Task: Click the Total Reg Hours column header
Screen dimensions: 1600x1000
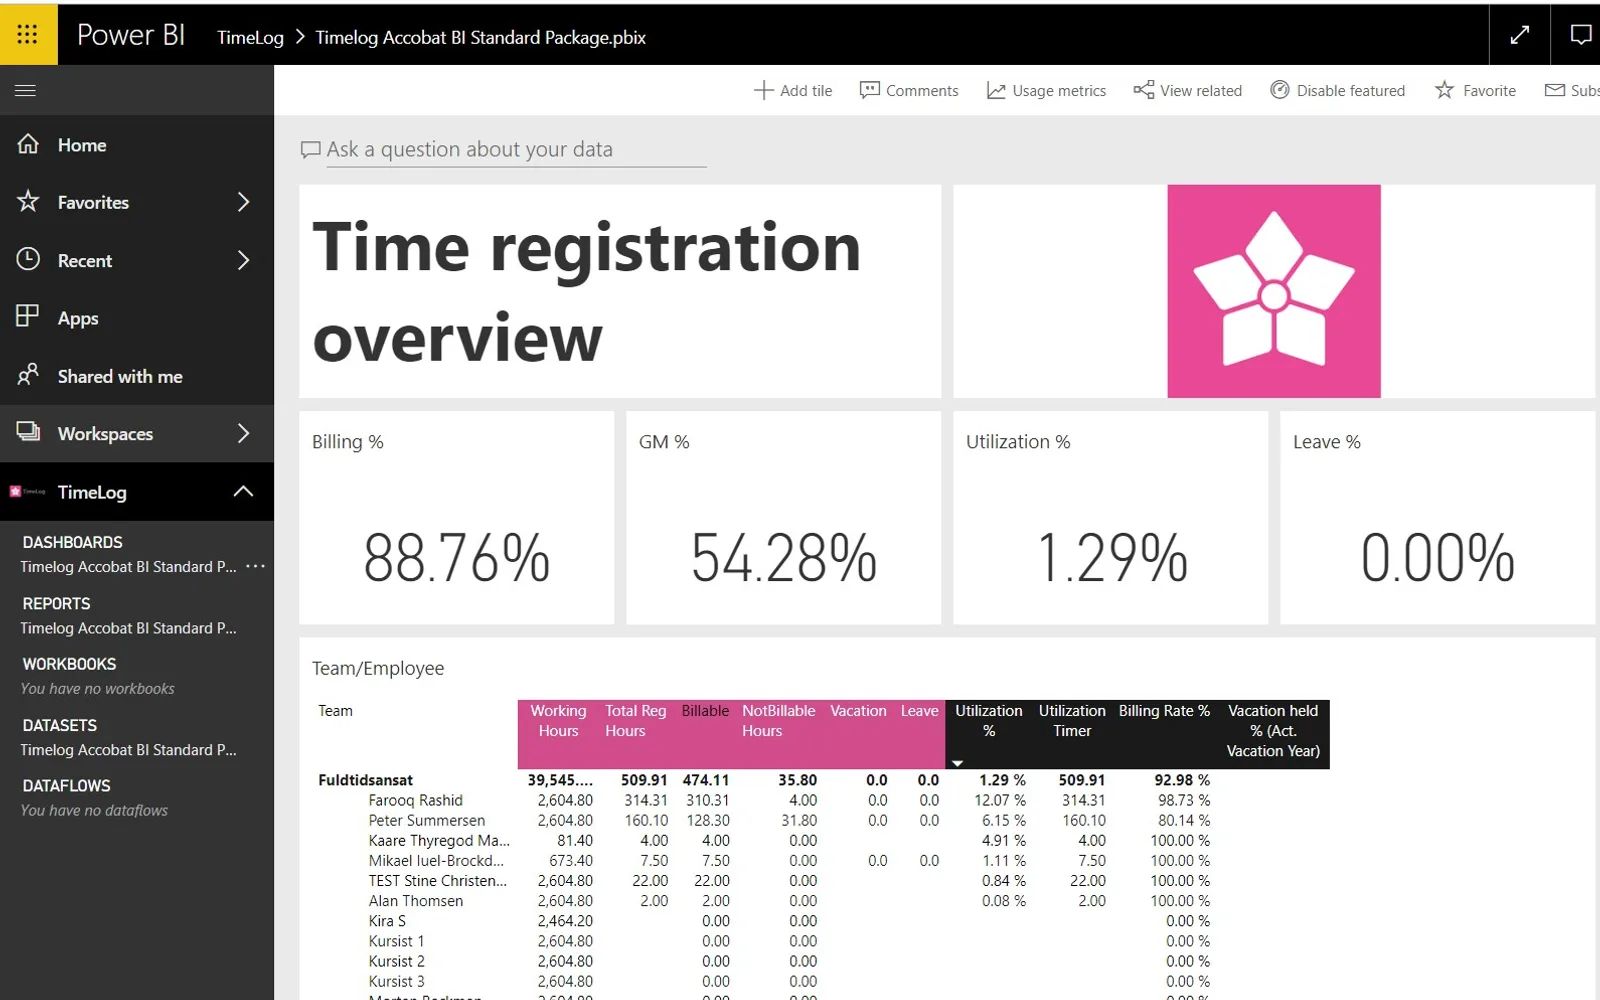Action: (635, 721)
